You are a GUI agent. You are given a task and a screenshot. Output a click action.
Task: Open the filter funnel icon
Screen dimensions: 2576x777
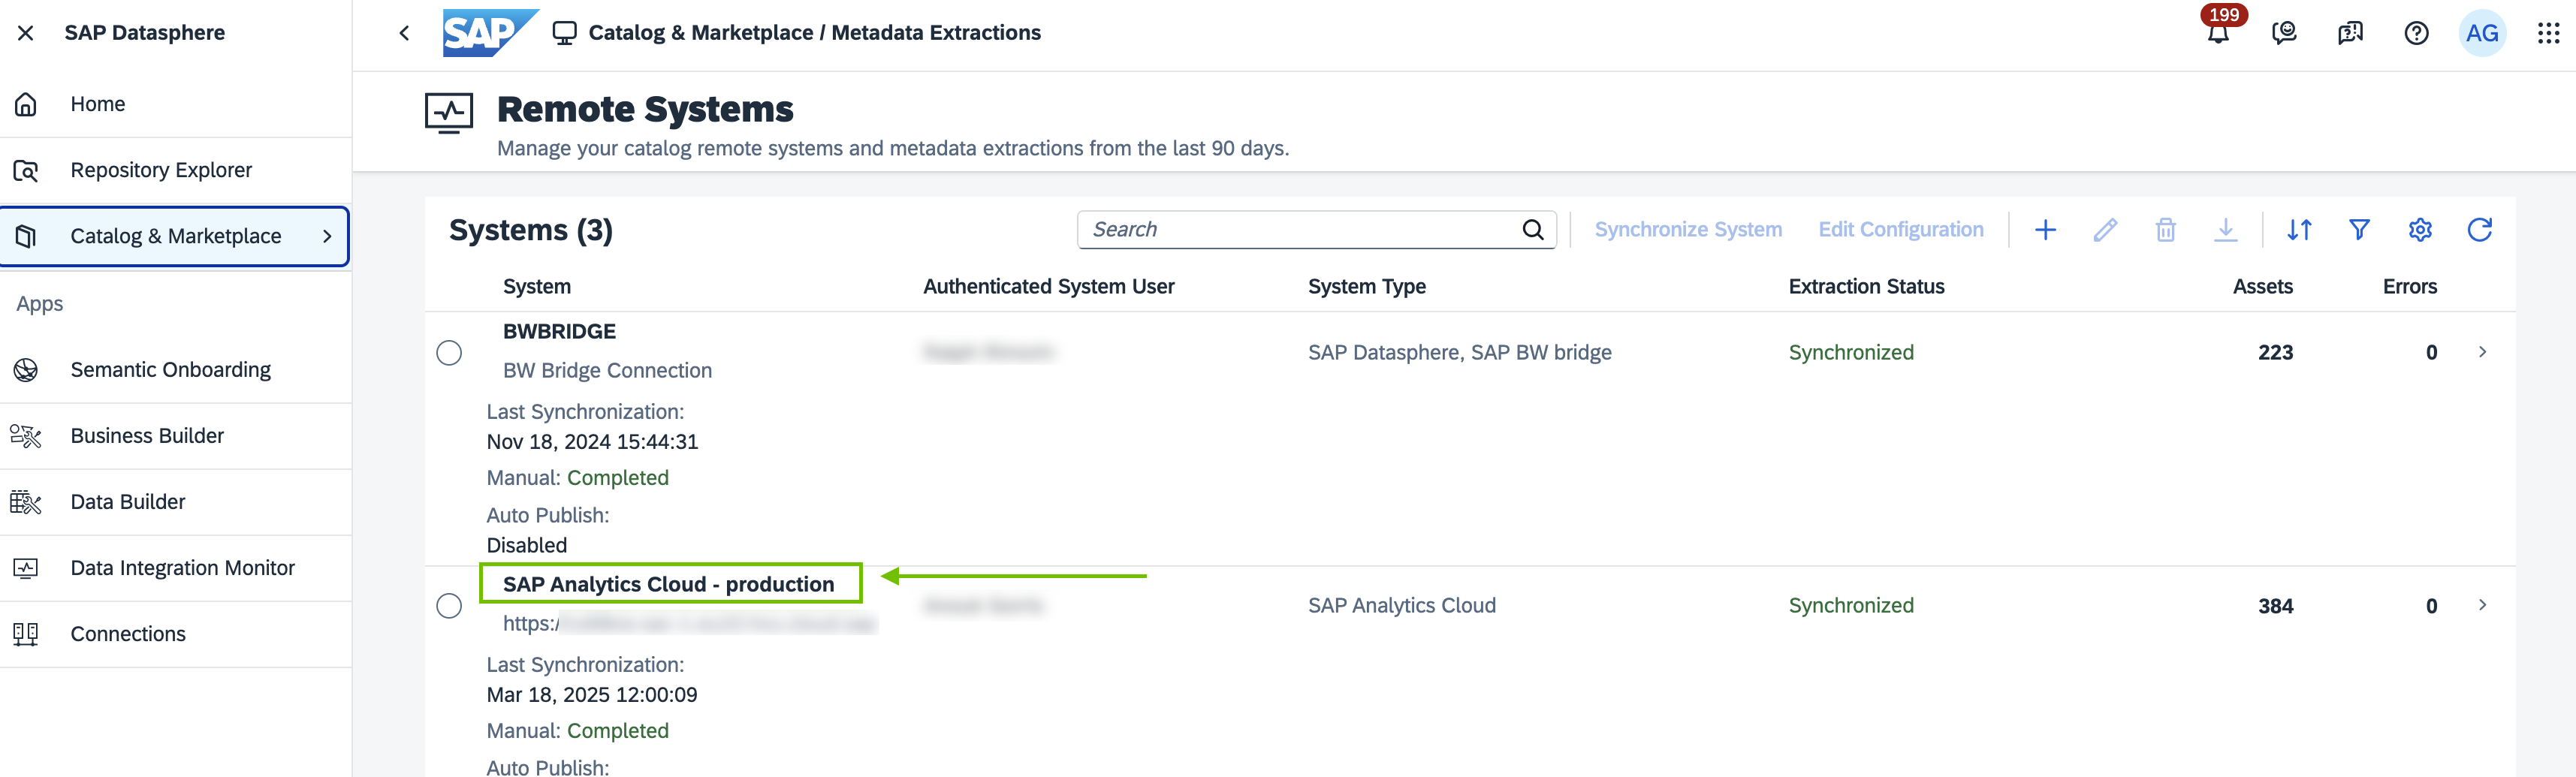click(x=2358, y=230)
